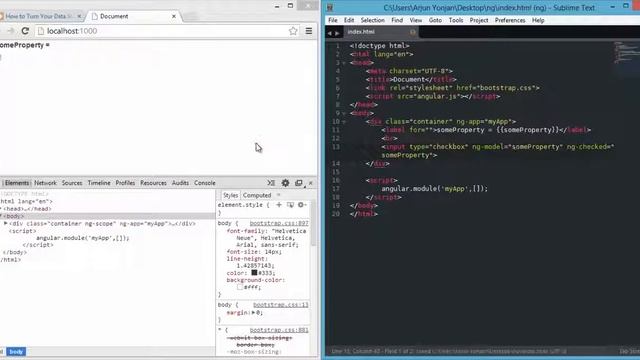Bookmark the page with the star icon
Image resolution: width=640 pixels, height=360 pixels.
(x=293, y=31)
